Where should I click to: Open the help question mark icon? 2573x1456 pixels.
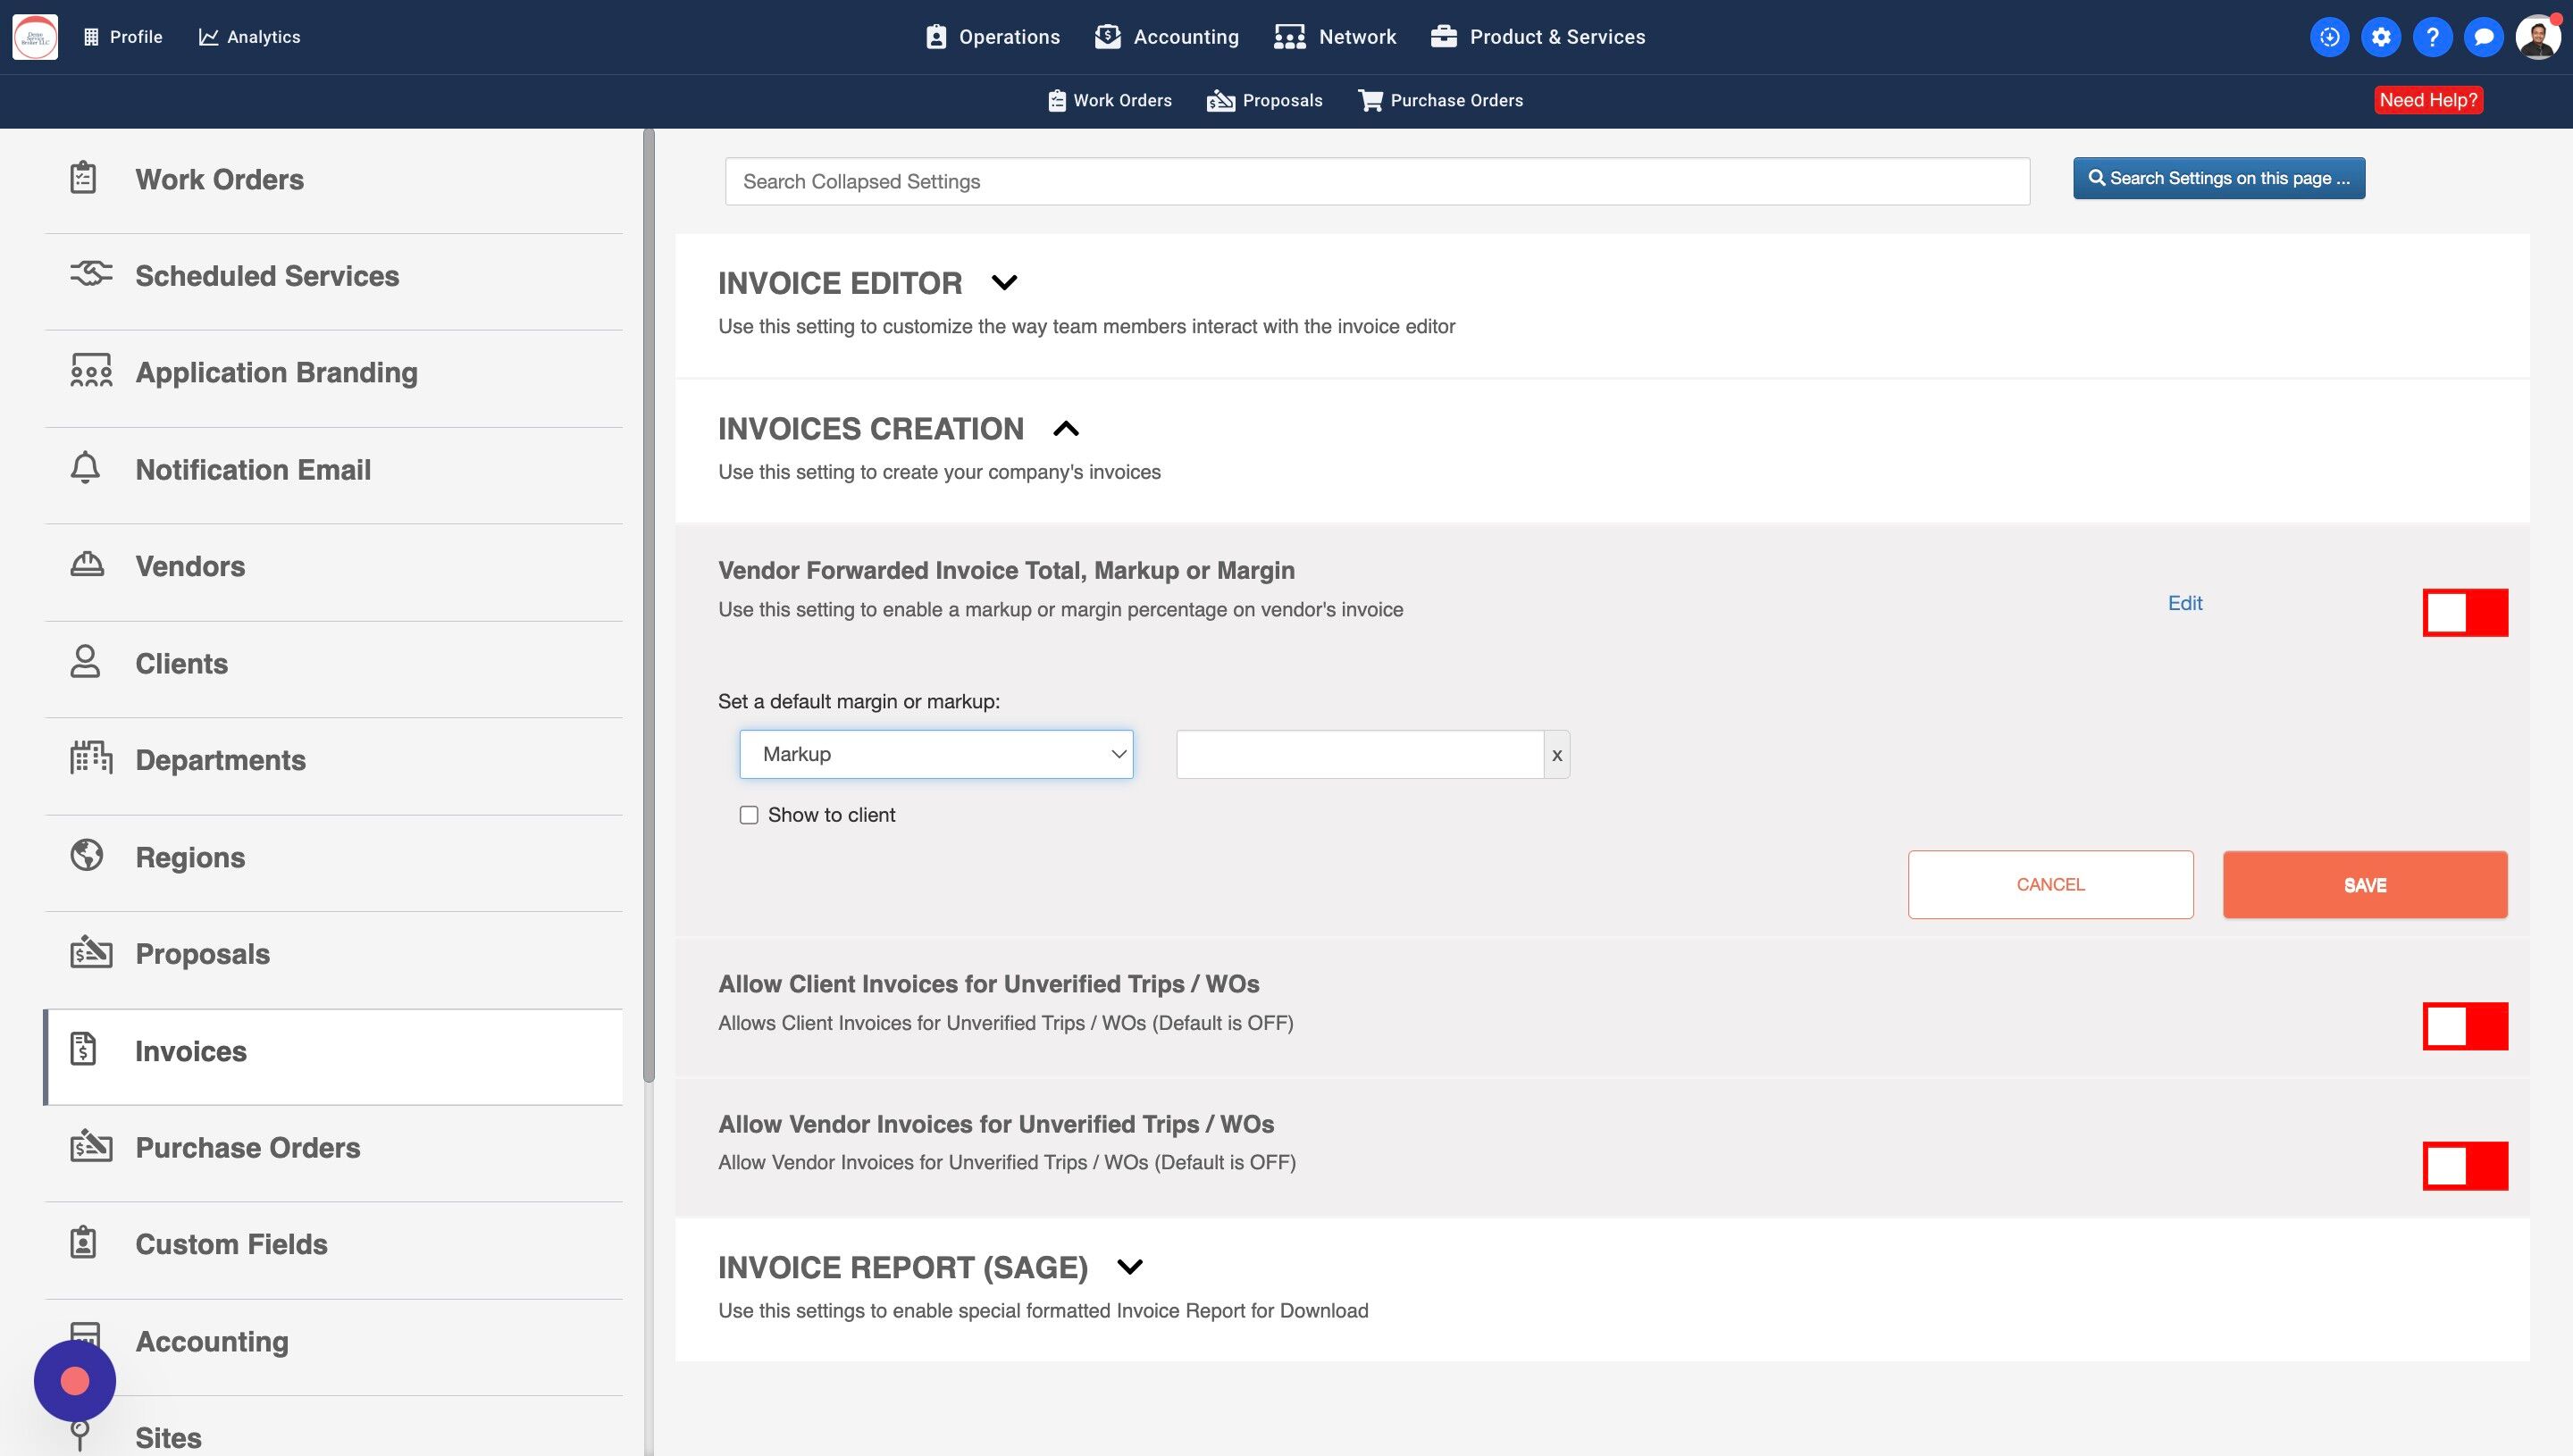click(2432, 37)
